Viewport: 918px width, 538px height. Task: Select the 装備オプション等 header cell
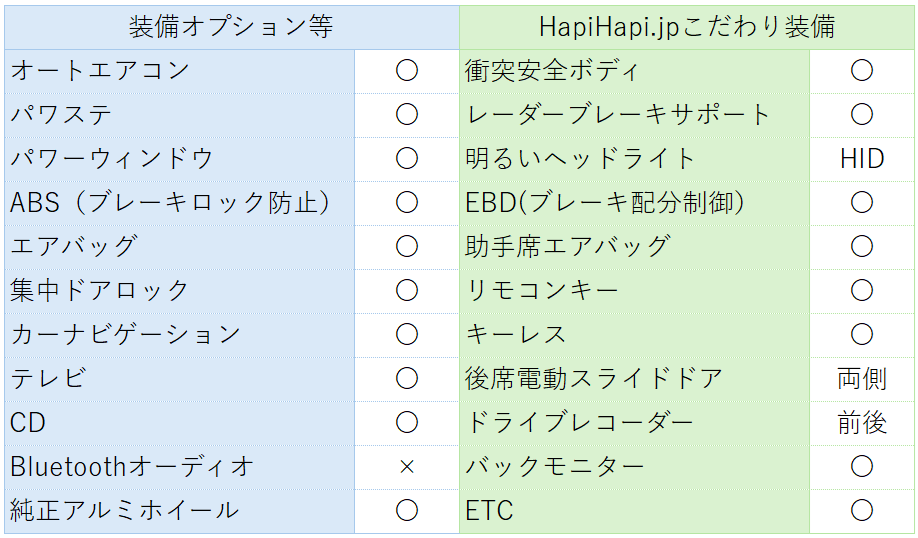[232, 28]
